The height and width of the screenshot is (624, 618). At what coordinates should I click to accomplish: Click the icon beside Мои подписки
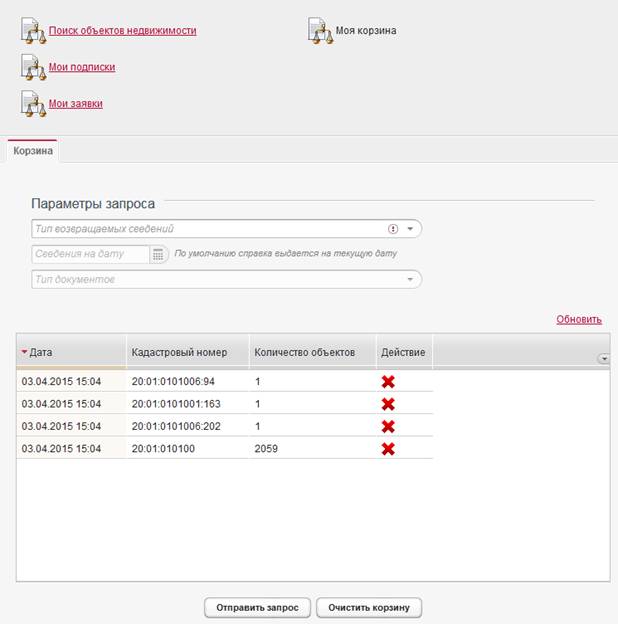[x=34, y=67]
